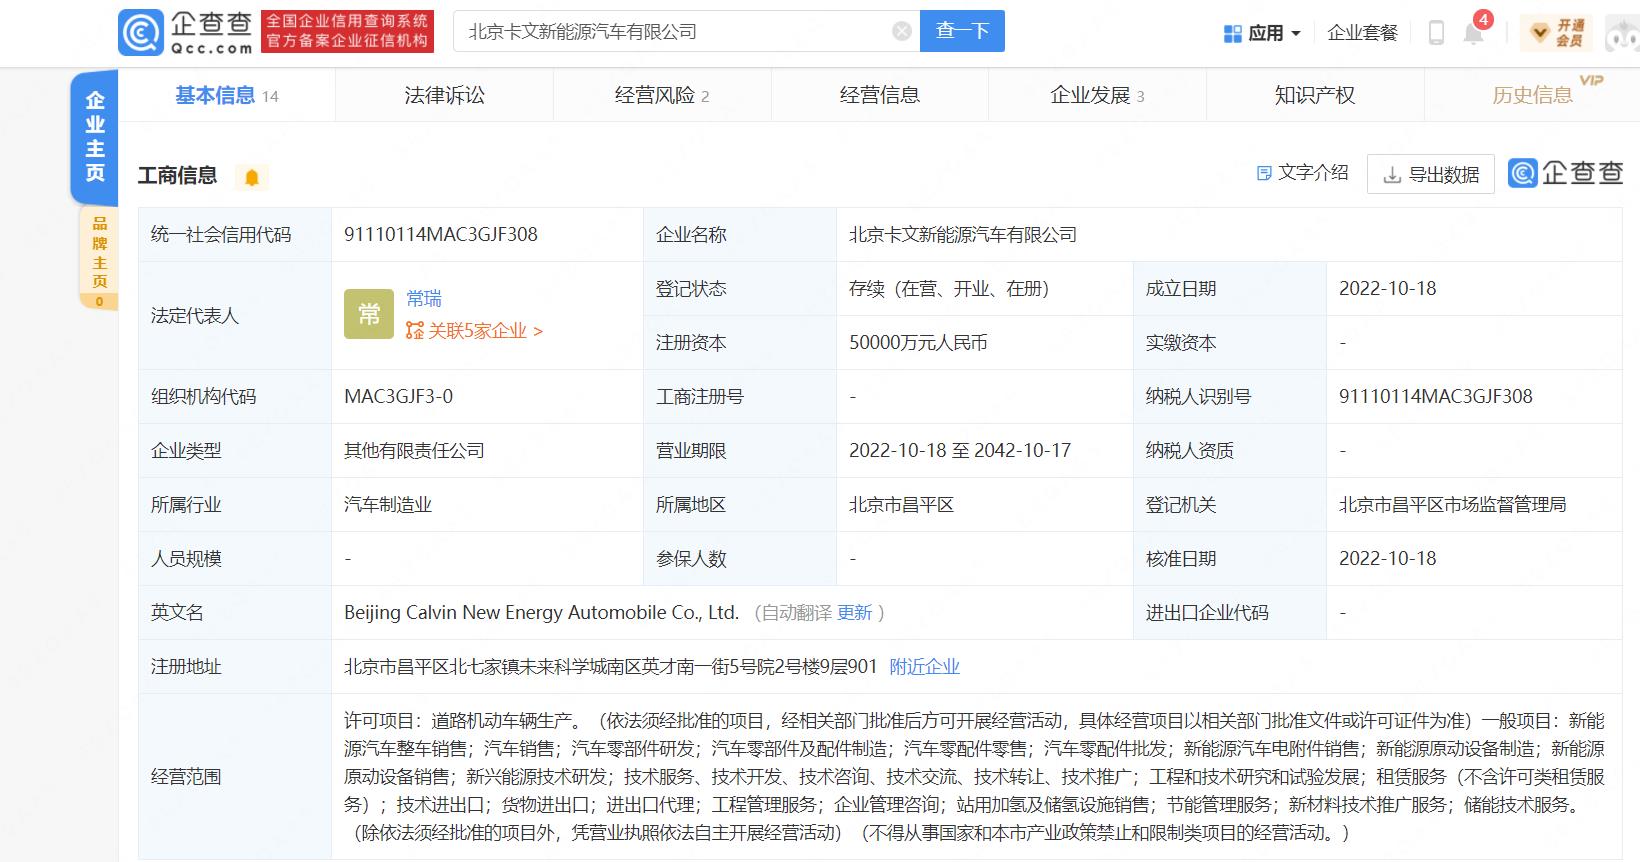Click the 导出数据 export button
This screenshot has height=862, width=1640.
pyautogui.click(x=1430, y=175)
